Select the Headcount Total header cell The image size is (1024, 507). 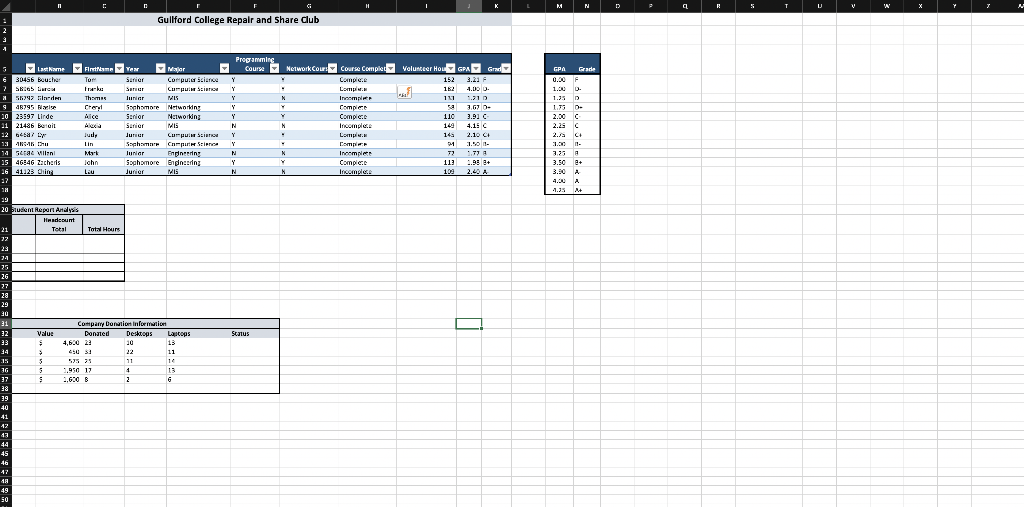click(x=59, y=225)
